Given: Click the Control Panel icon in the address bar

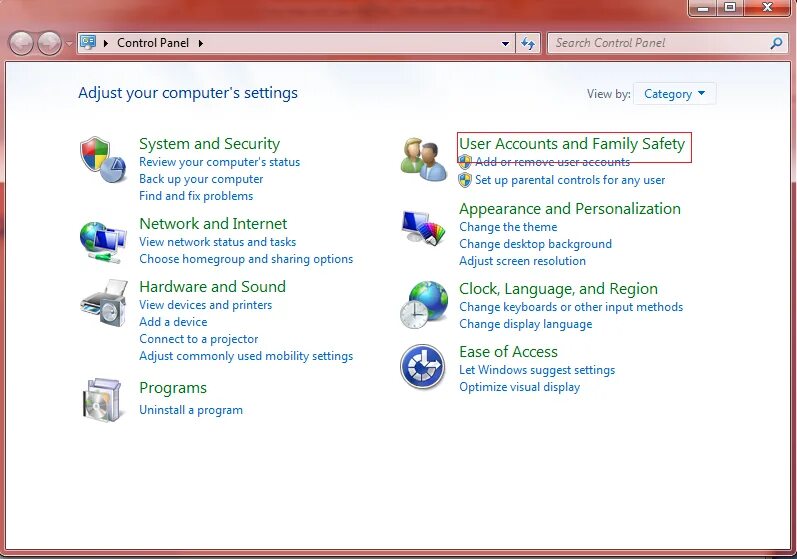Looking at the screenshot, I should (x=88, y=42).
